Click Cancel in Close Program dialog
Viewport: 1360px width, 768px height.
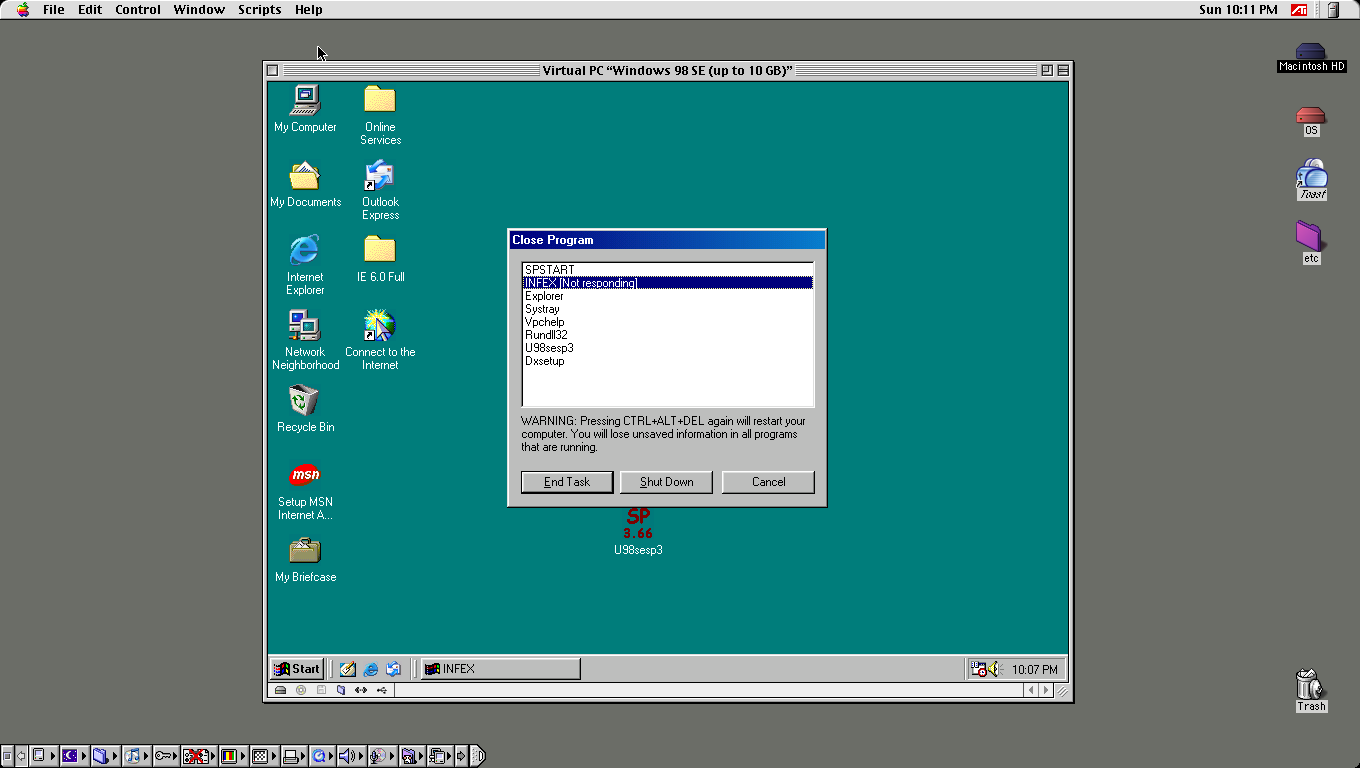click(x=768, y=482)
